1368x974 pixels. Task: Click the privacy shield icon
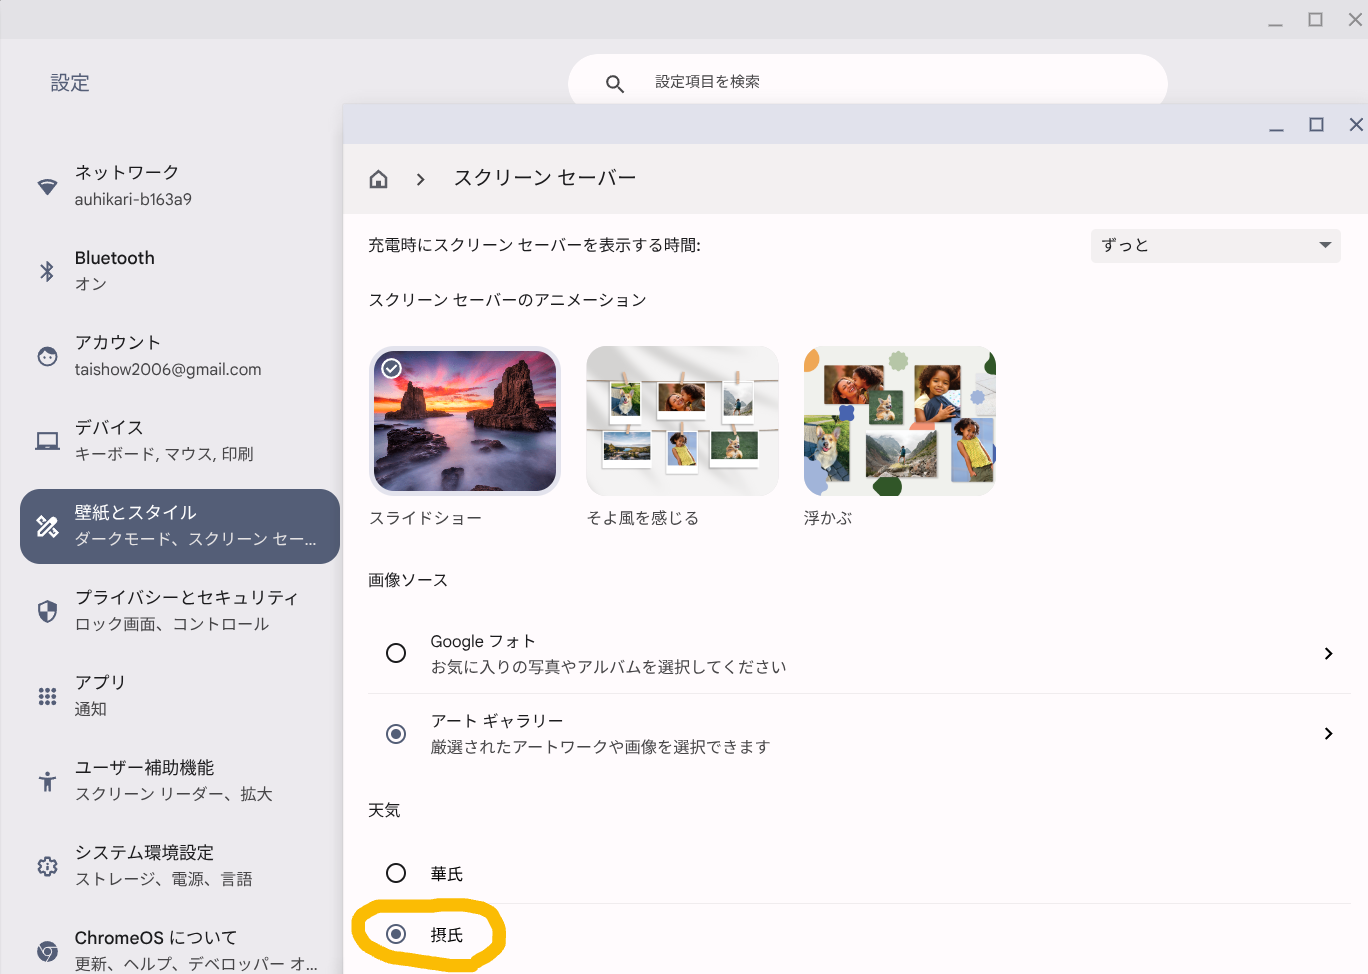click(x=47, y=611)
